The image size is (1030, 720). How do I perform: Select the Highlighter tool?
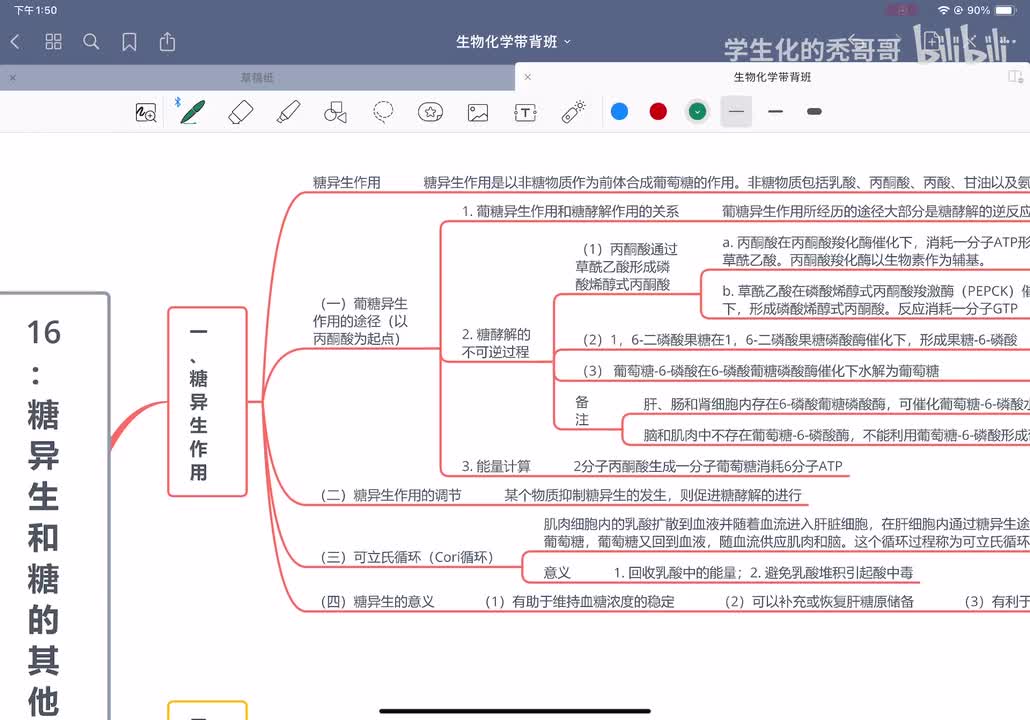pos(288,112)
